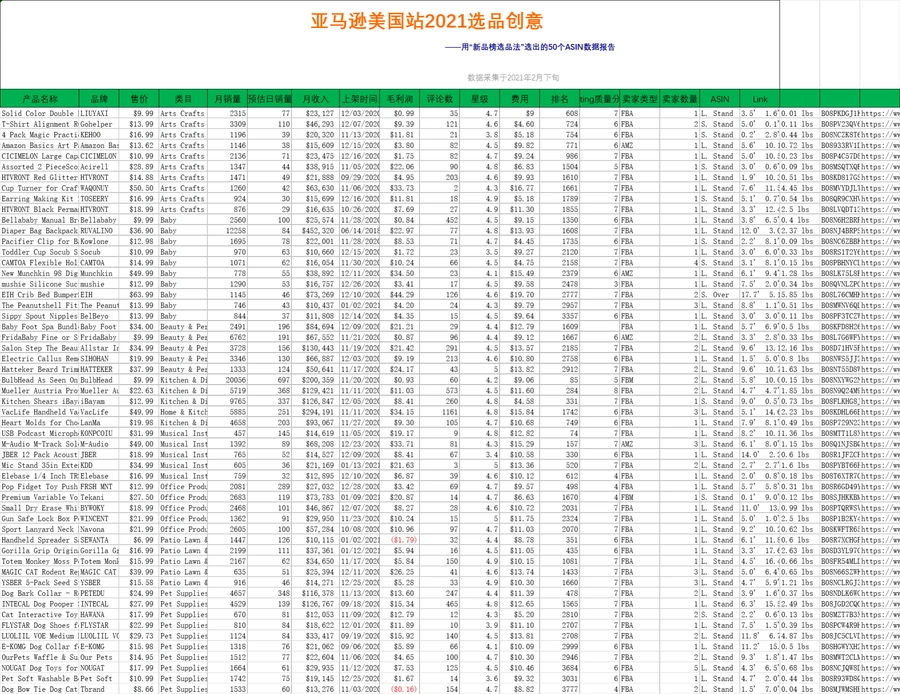Click the 月收入 column header

(315, 99)
